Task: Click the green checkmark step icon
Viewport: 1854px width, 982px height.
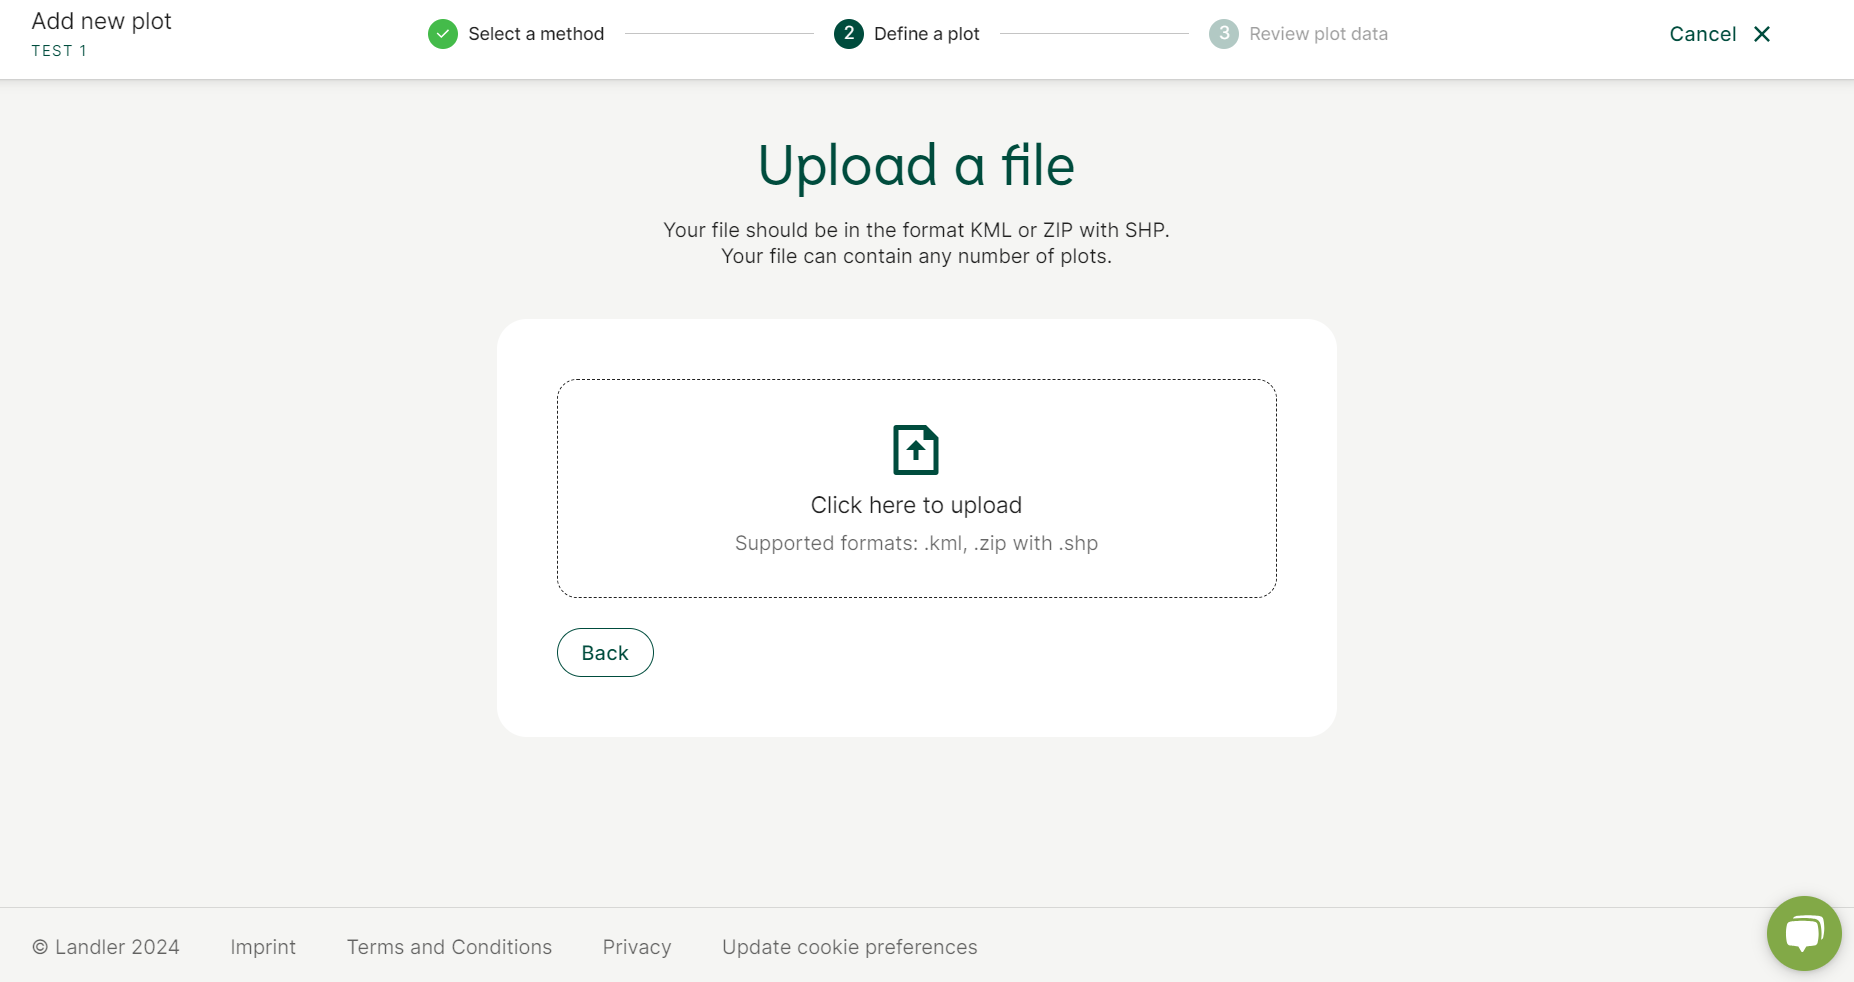Action: (x=442, y=34)
